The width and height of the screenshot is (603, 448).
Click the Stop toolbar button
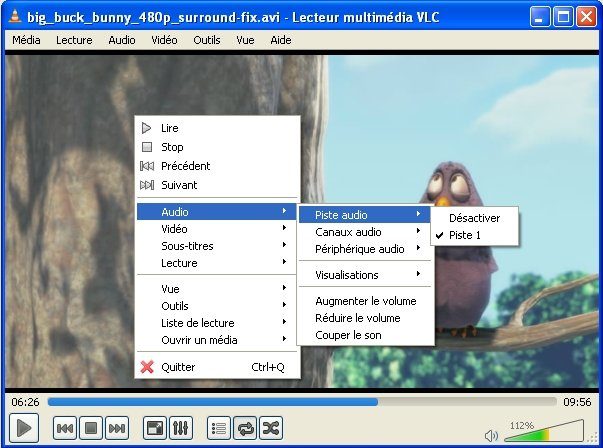[x=91, y=428]
